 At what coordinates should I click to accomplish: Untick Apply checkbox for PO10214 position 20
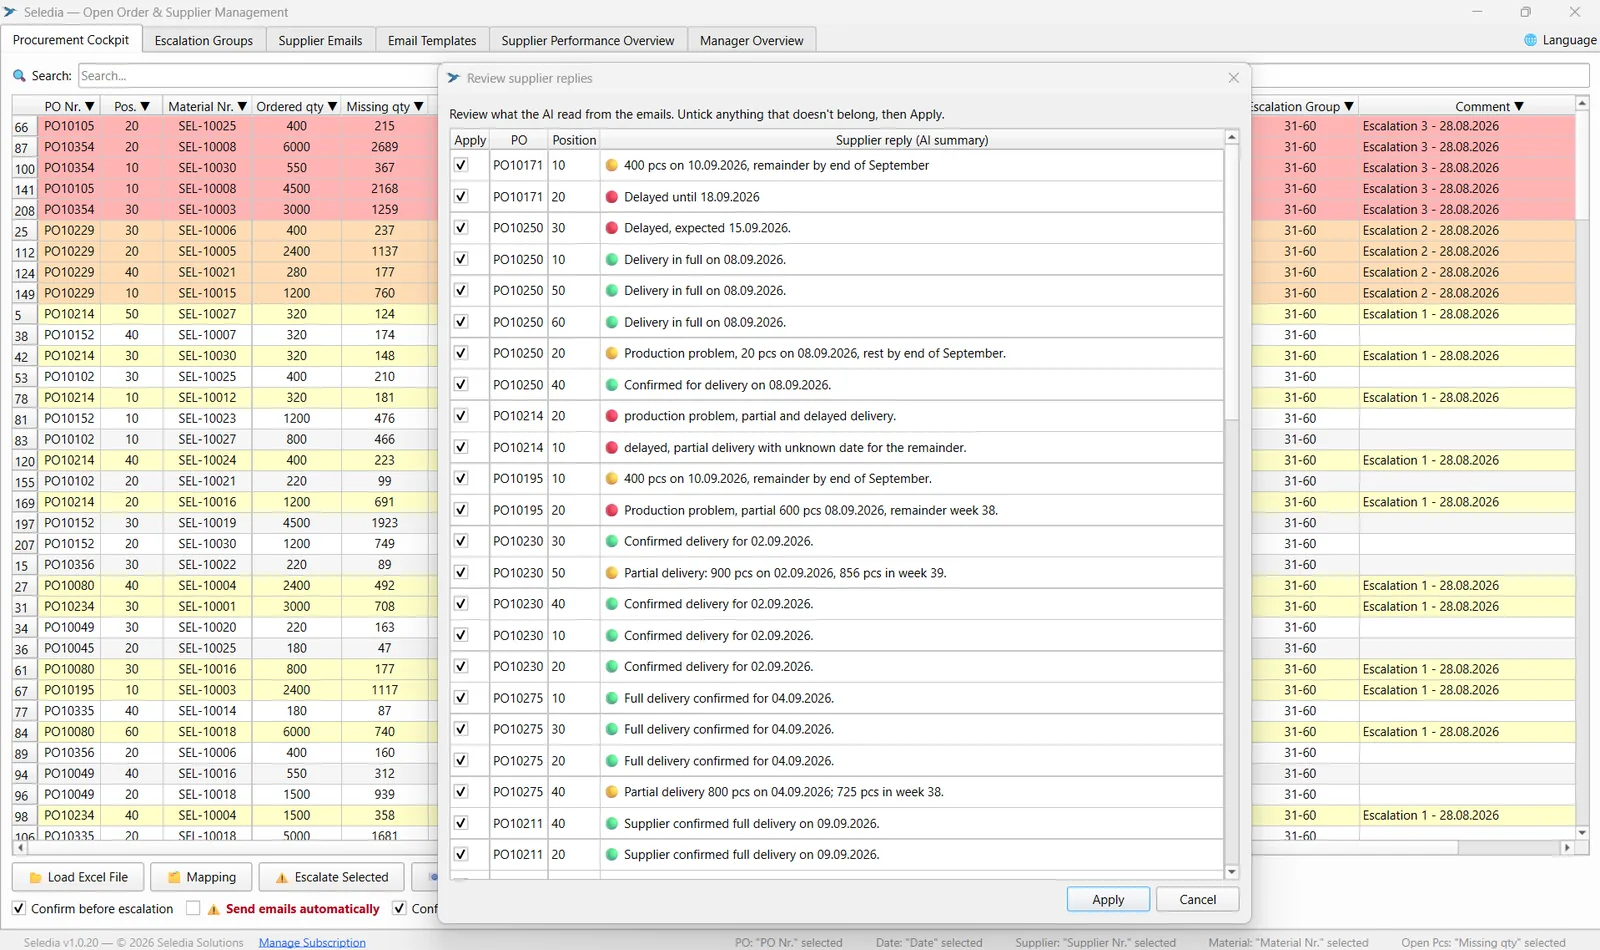(x=461, y=416)
